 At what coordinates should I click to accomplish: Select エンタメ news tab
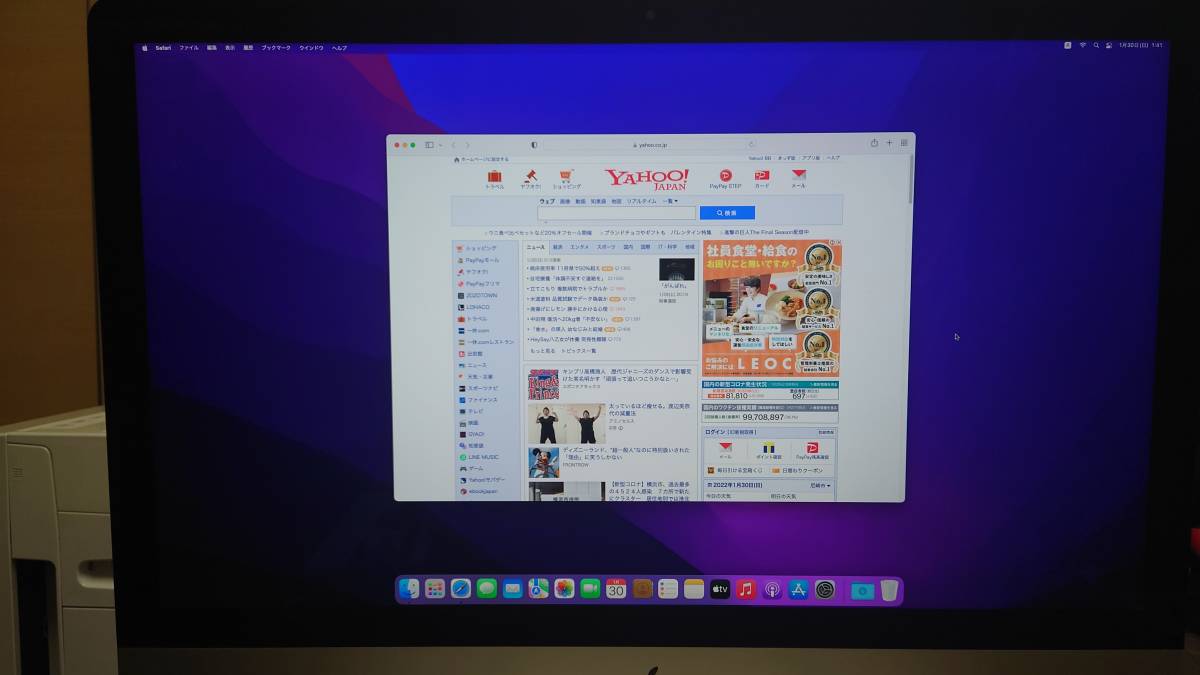point(580,246)
